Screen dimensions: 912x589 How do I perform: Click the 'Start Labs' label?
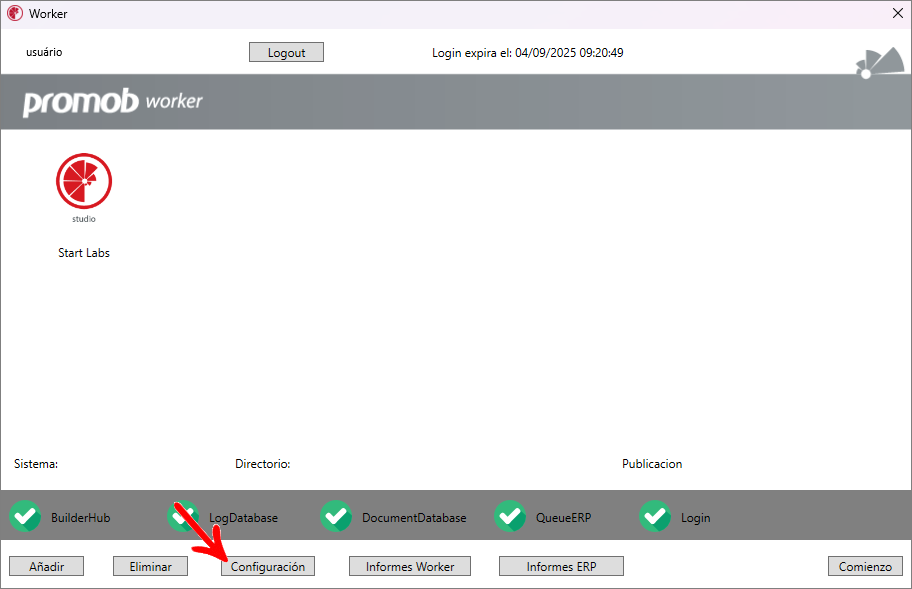click(x=84, y=253)
